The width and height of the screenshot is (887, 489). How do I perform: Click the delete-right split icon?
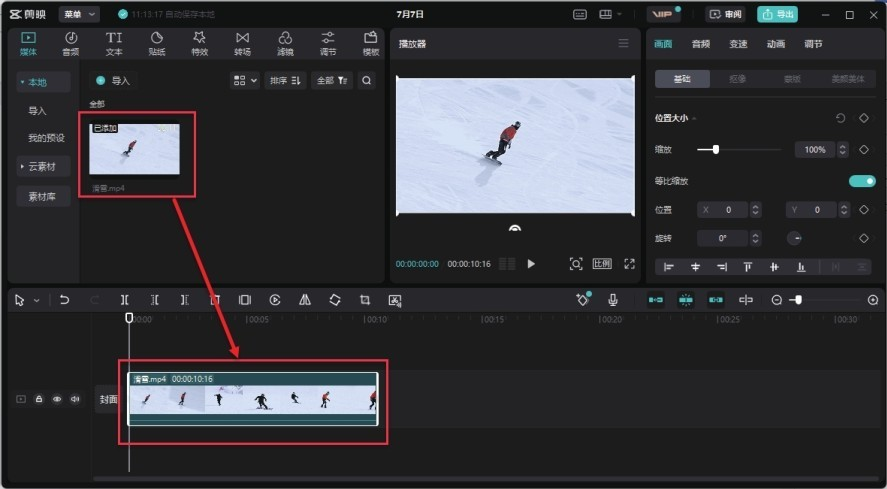click(x=184, y=300)
